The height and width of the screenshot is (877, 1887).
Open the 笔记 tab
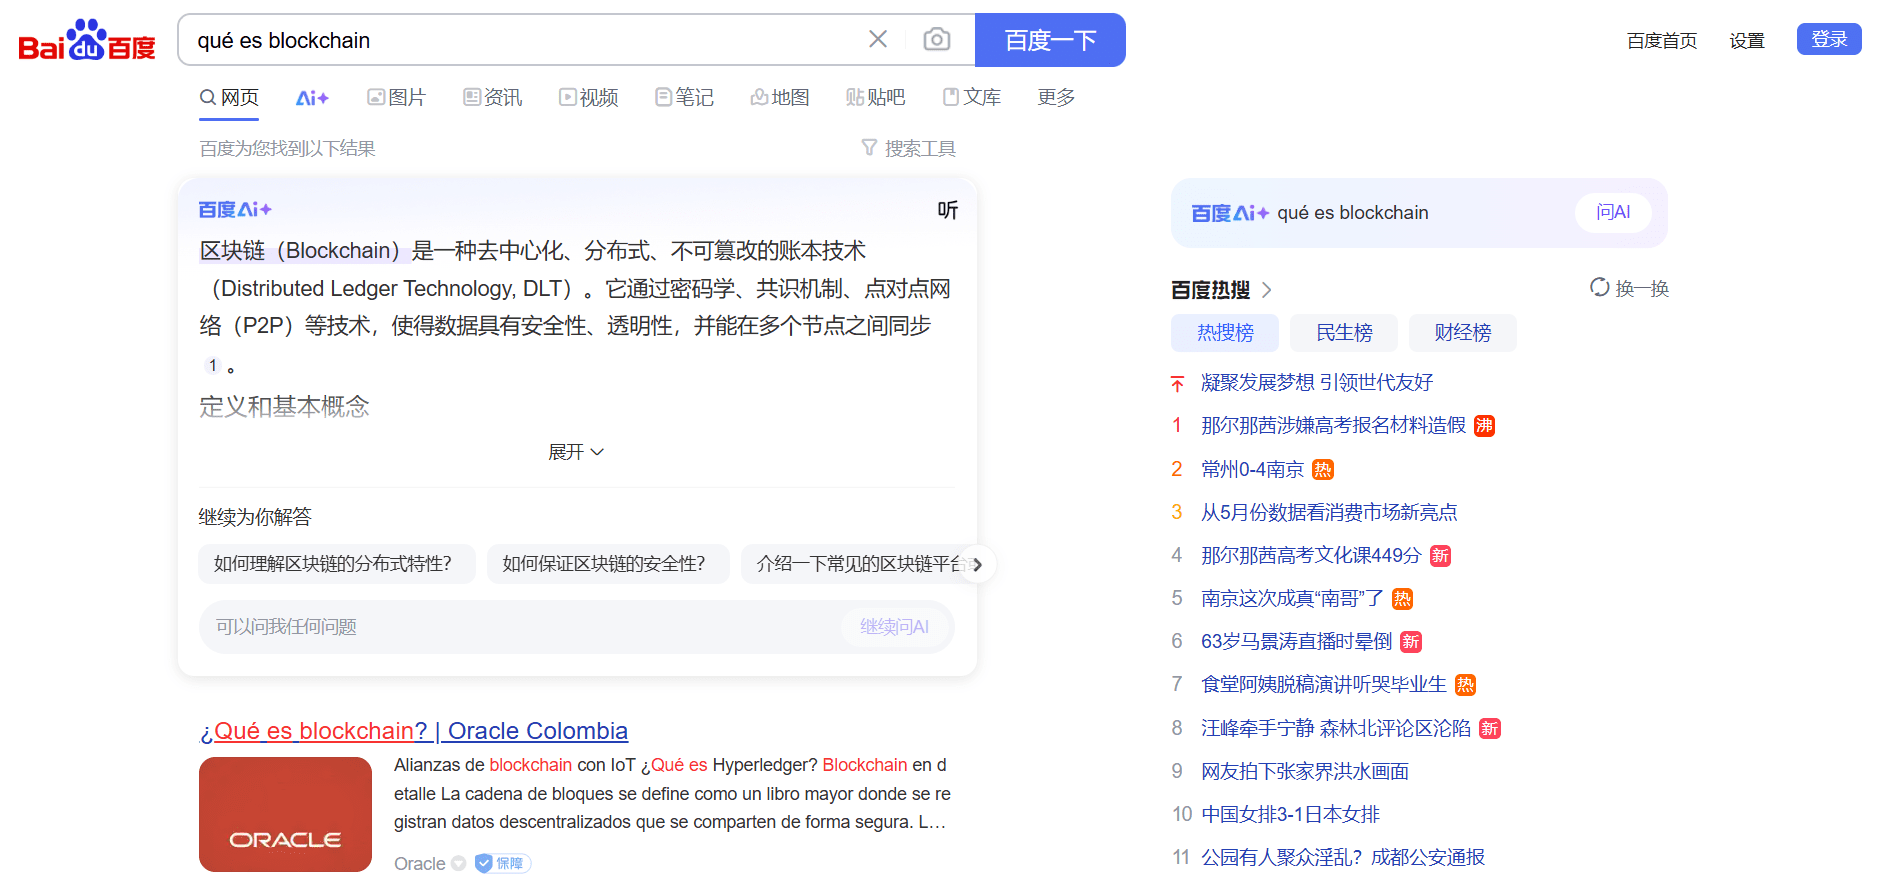[x=684, y=97]
